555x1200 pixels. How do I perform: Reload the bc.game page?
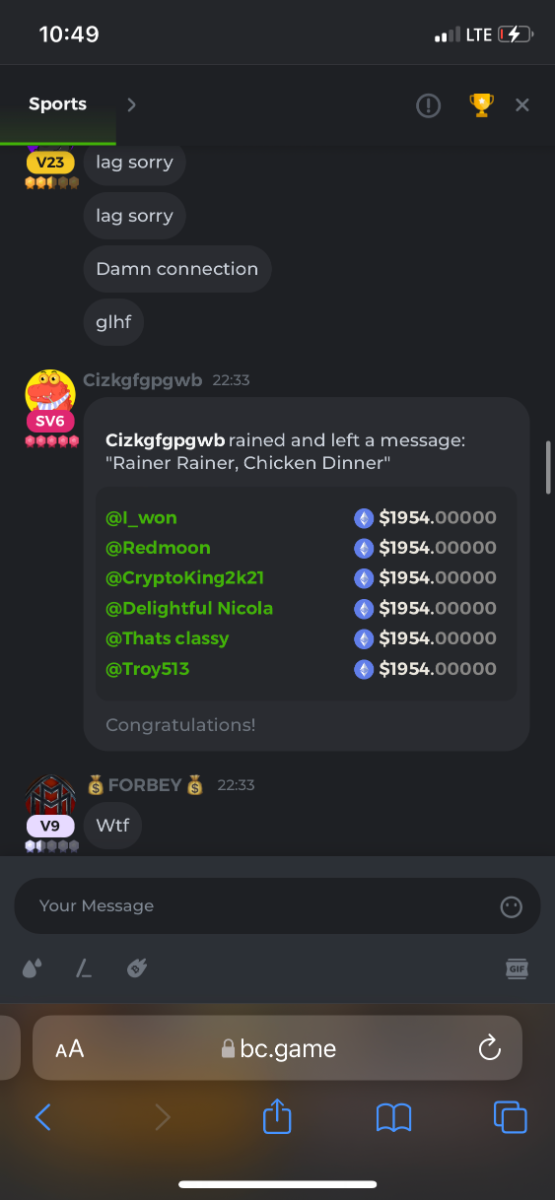[x=489, y=1048]
